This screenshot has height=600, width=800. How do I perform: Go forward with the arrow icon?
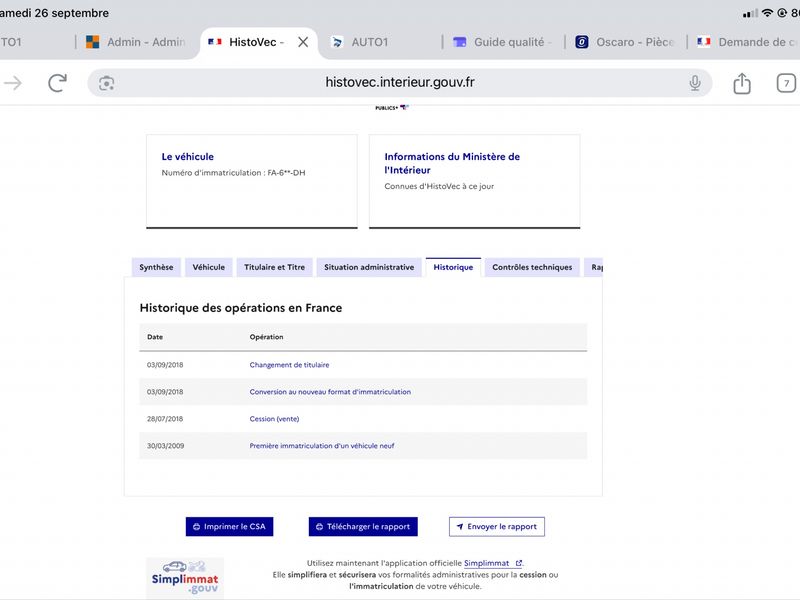(x=13, y=83)
